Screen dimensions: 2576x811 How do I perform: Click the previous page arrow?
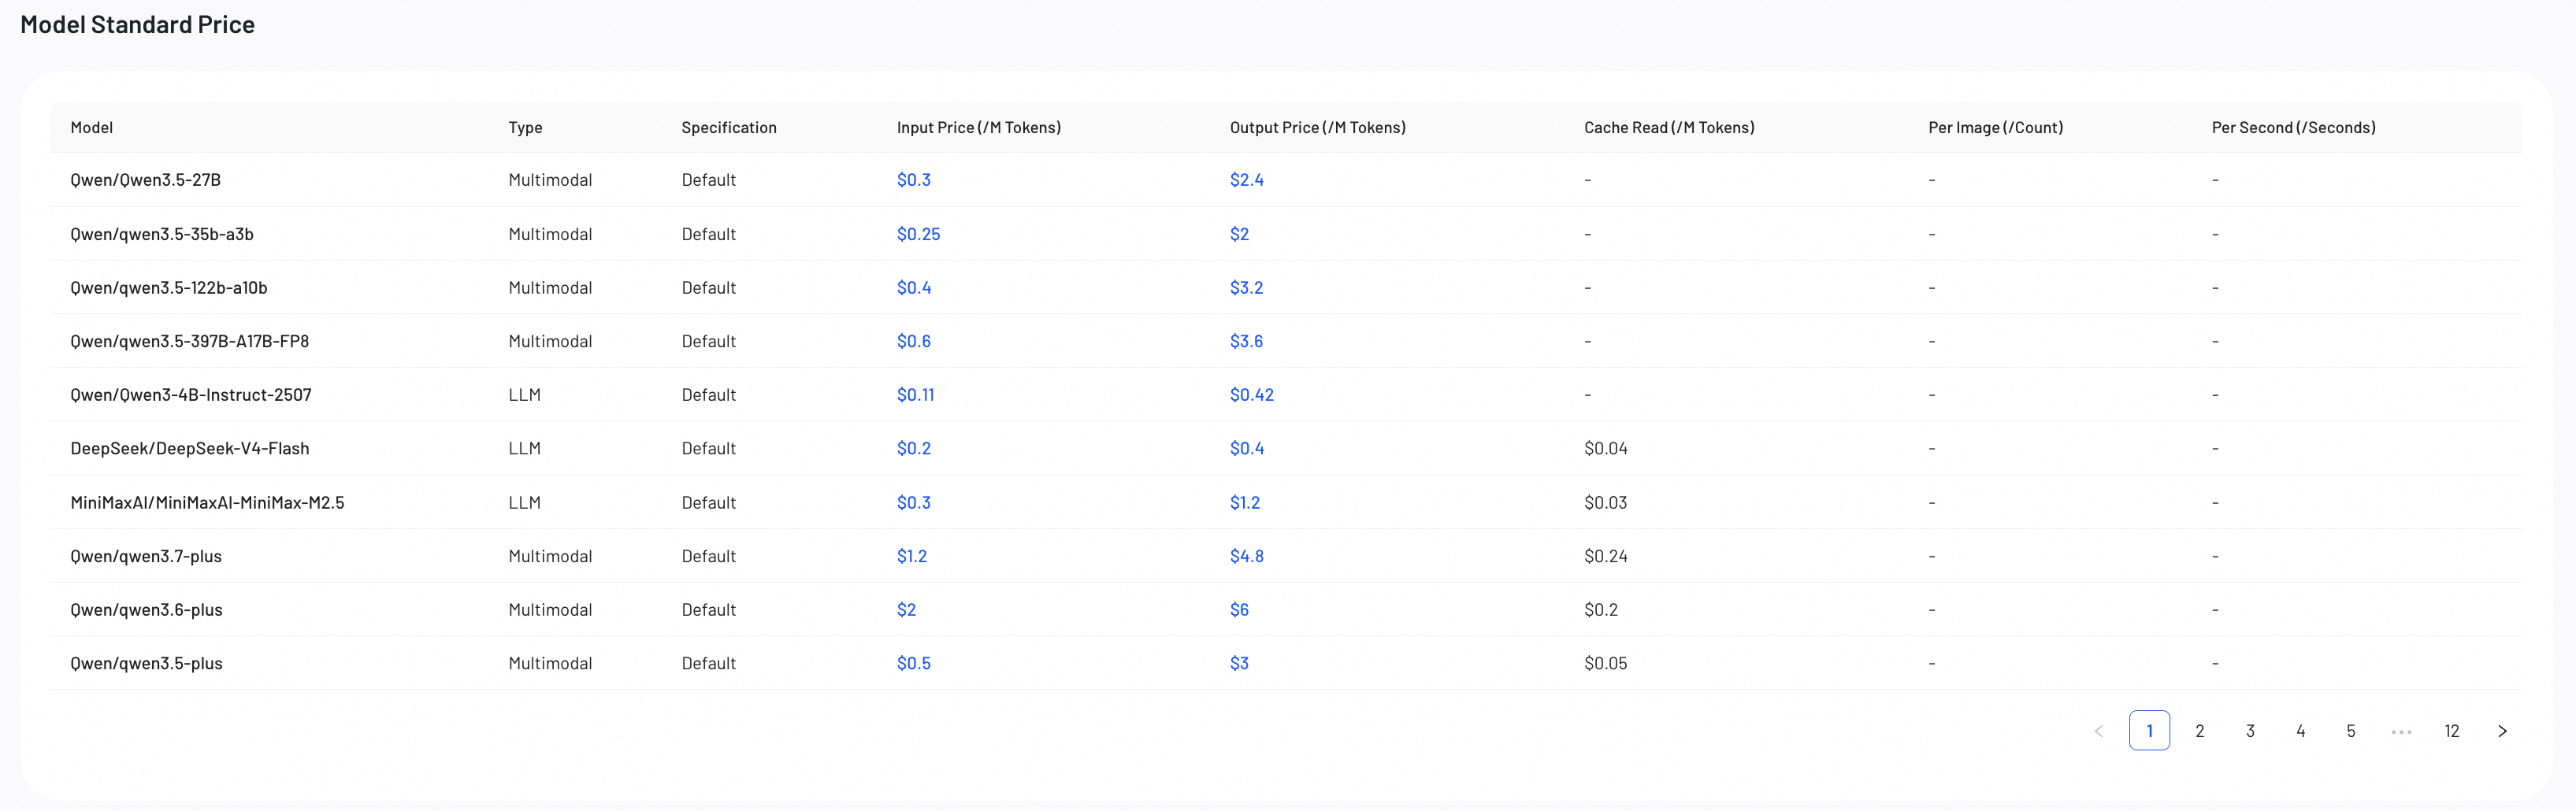2099,731
